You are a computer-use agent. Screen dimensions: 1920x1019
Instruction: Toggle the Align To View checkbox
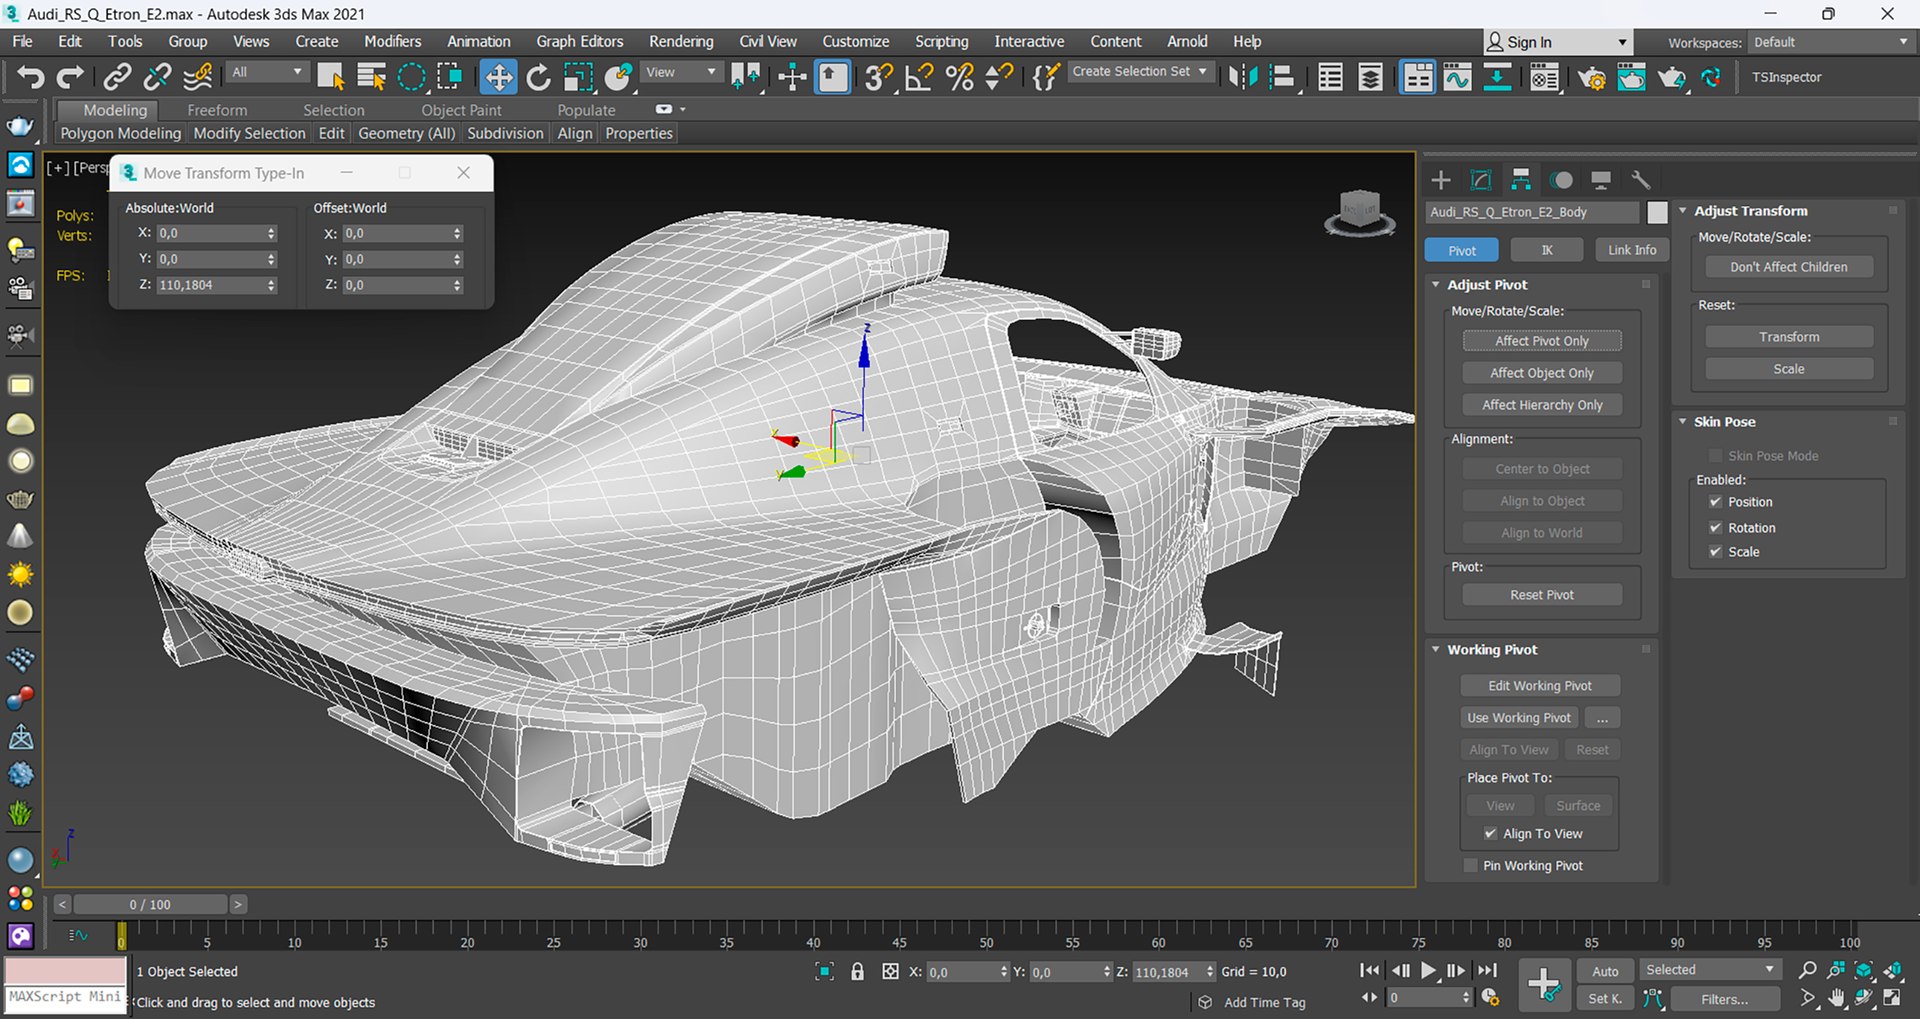click(1490, 834)
